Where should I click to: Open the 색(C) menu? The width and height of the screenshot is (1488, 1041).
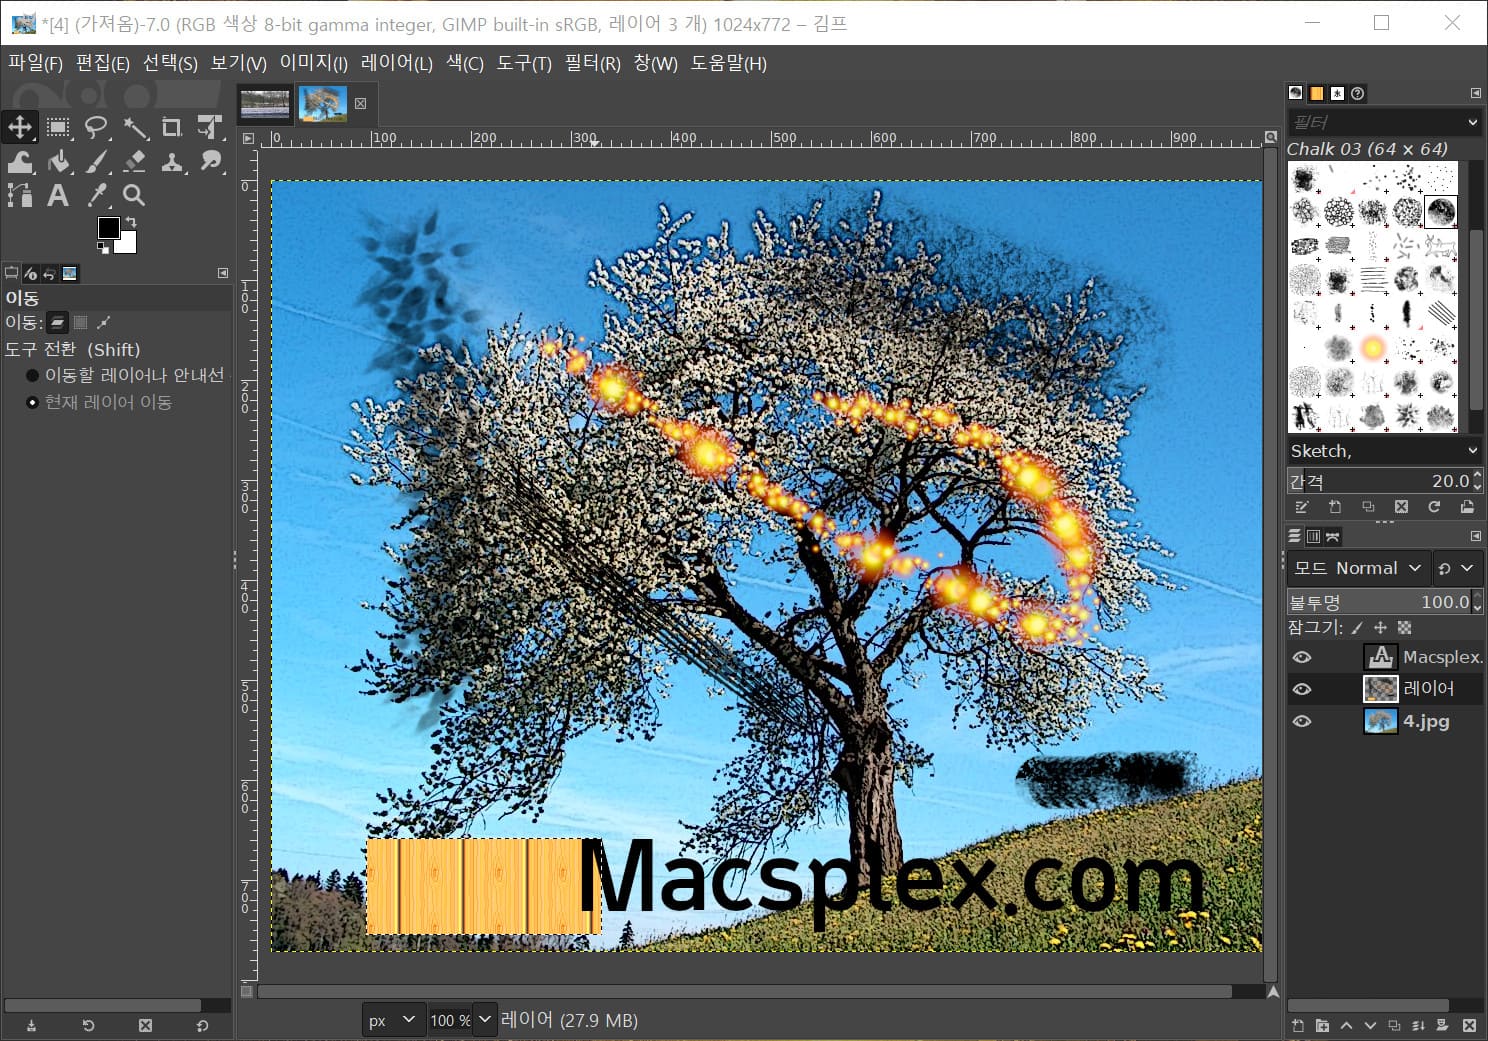464,63
